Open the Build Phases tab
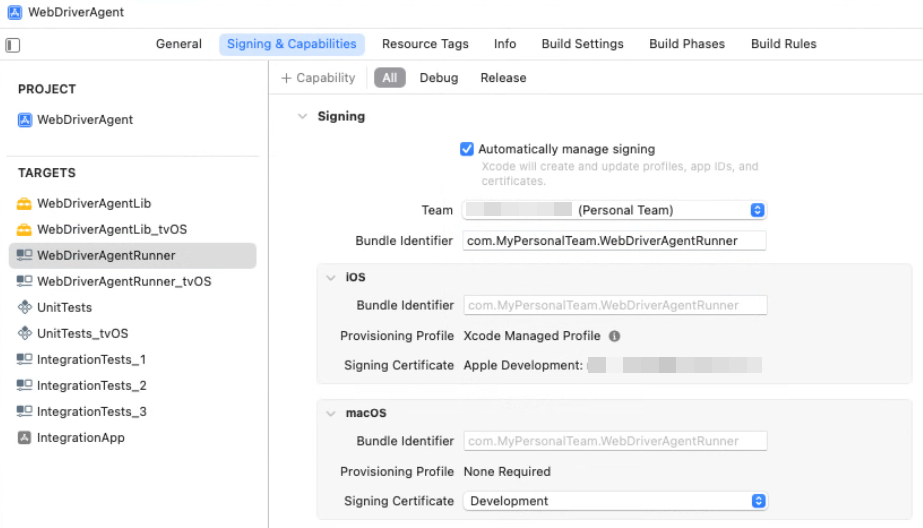Viewport: 923px width, 528px height. coord(687,44)
